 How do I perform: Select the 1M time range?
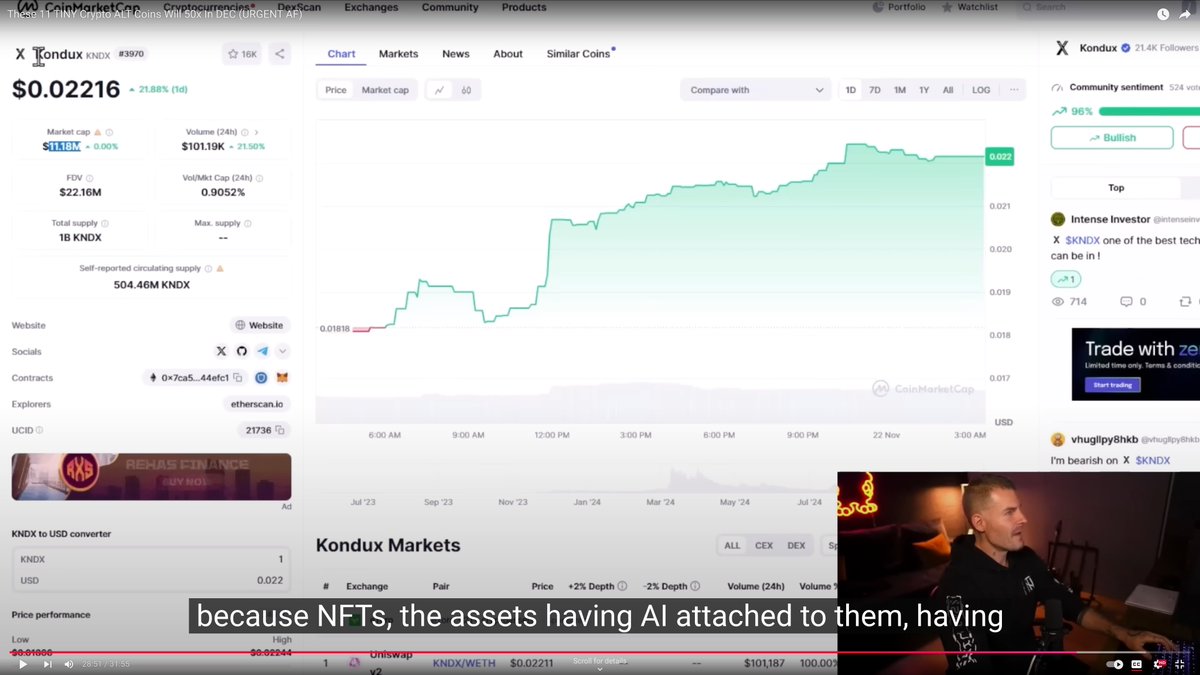[x=900, y=90]
